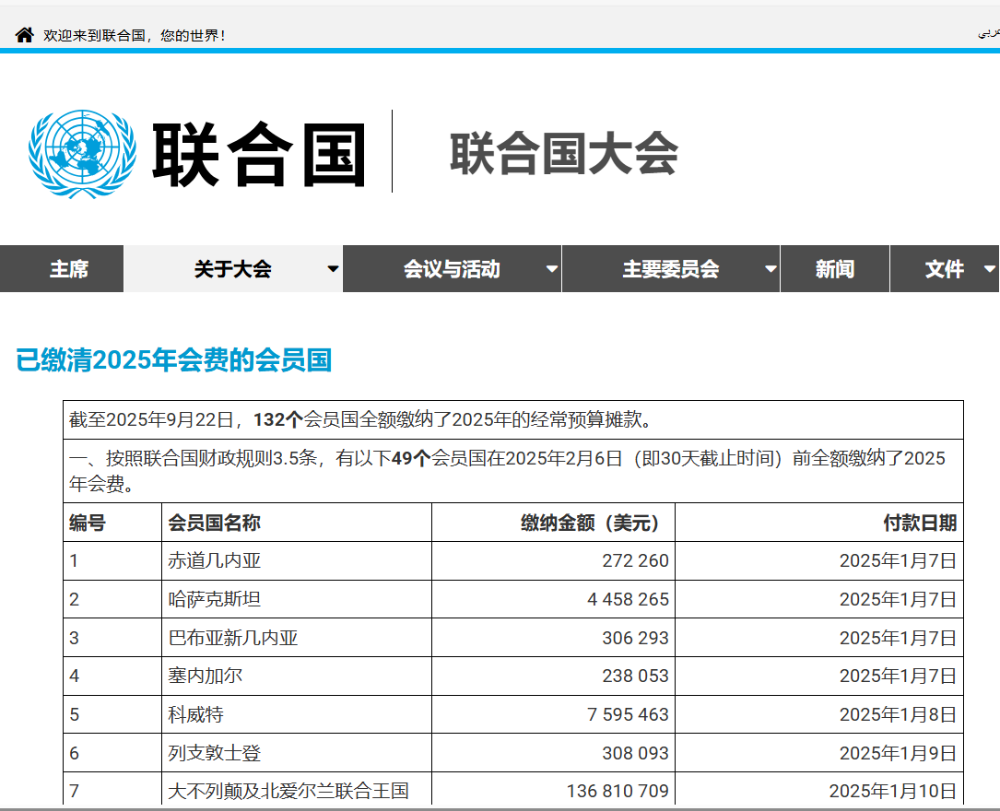1000x811 pixels.
Task: Open the 欢迎来到联合国 welcome link
Action: (135, 35)
